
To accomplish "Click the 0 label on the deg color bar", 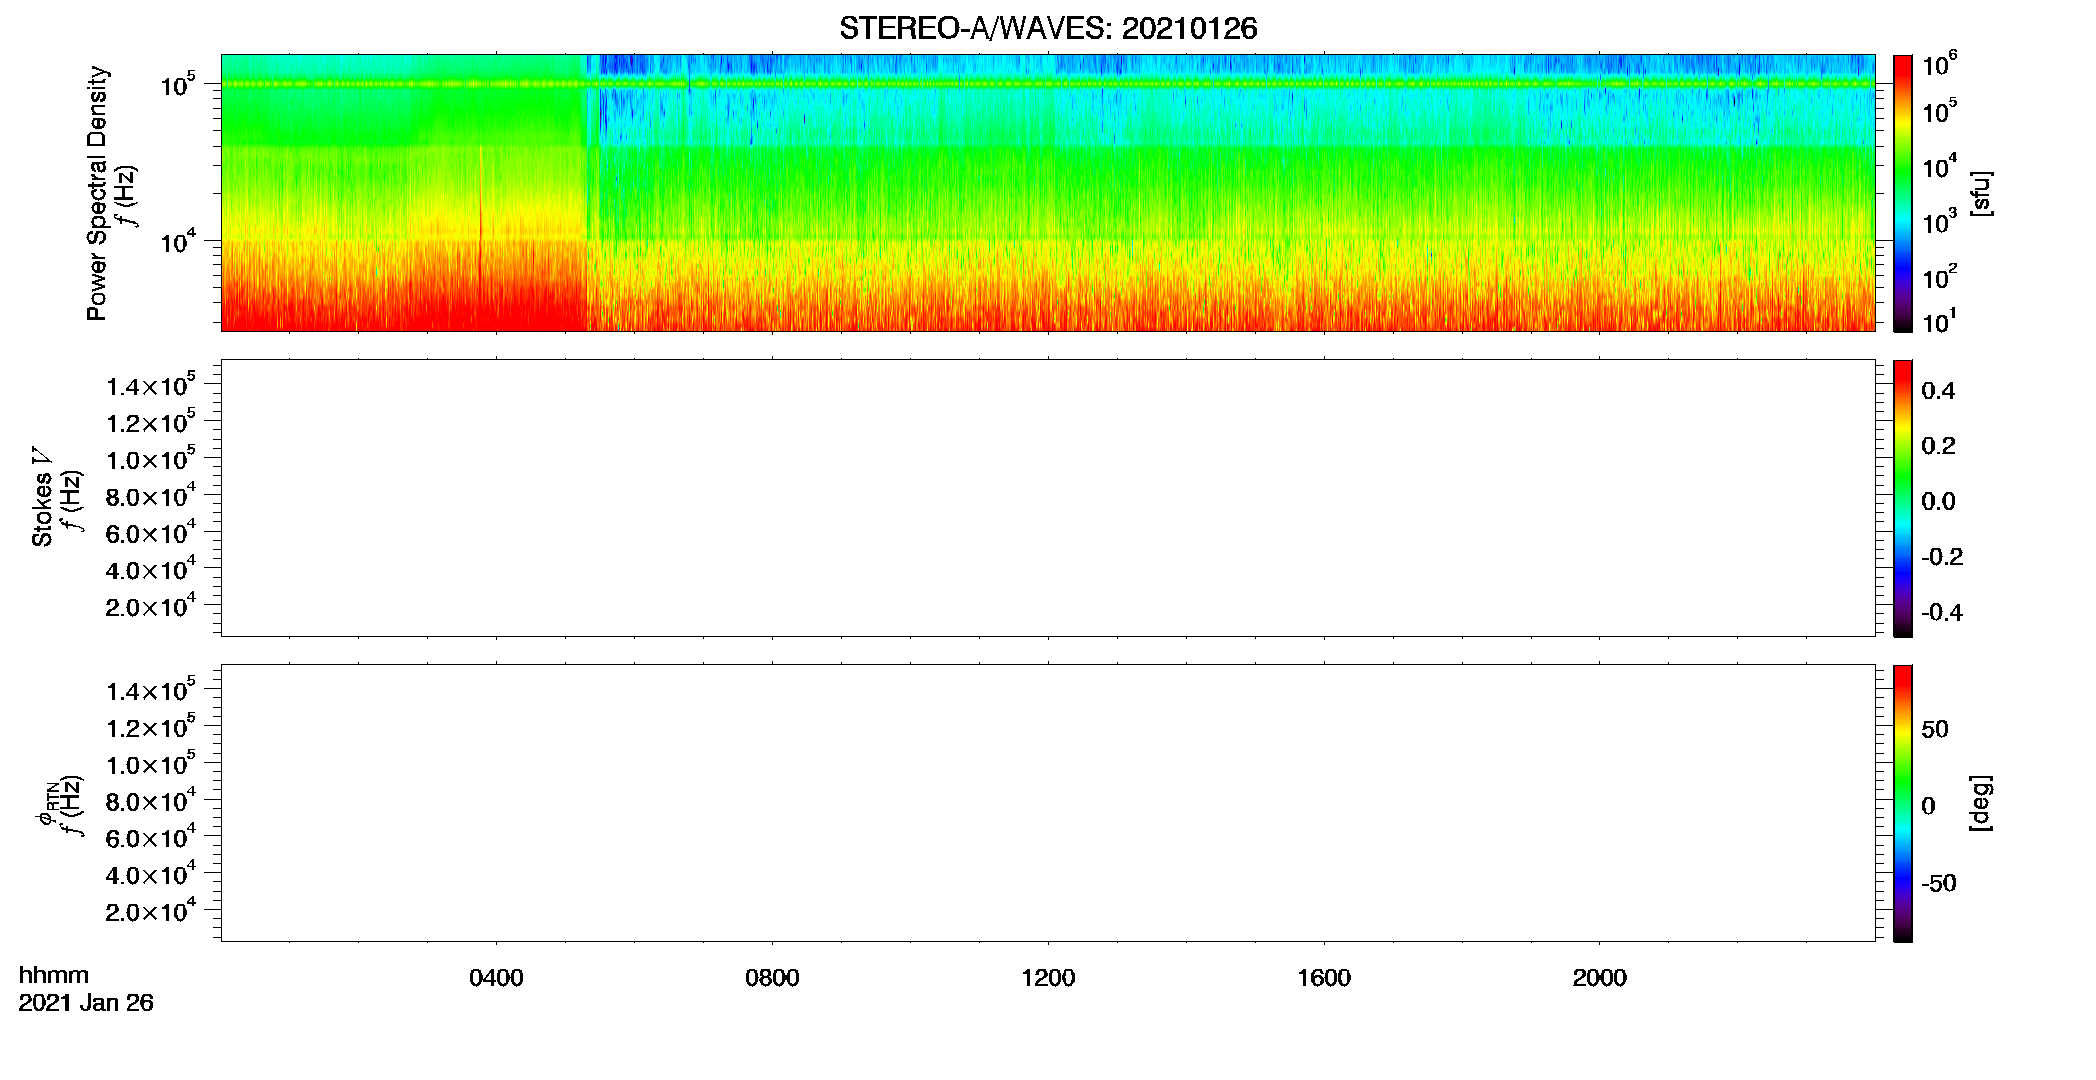I will [x=1928, y=806].
